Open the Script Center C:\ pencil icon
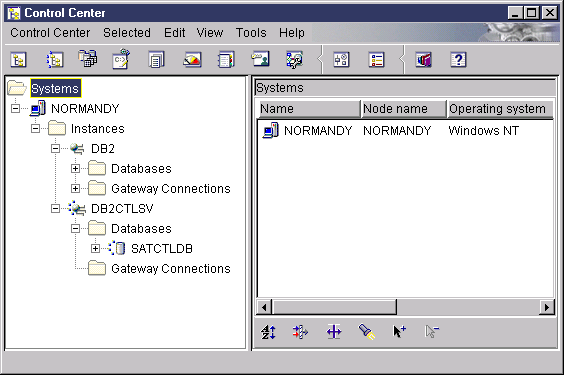The image size is (564, 376). point(121,59)
